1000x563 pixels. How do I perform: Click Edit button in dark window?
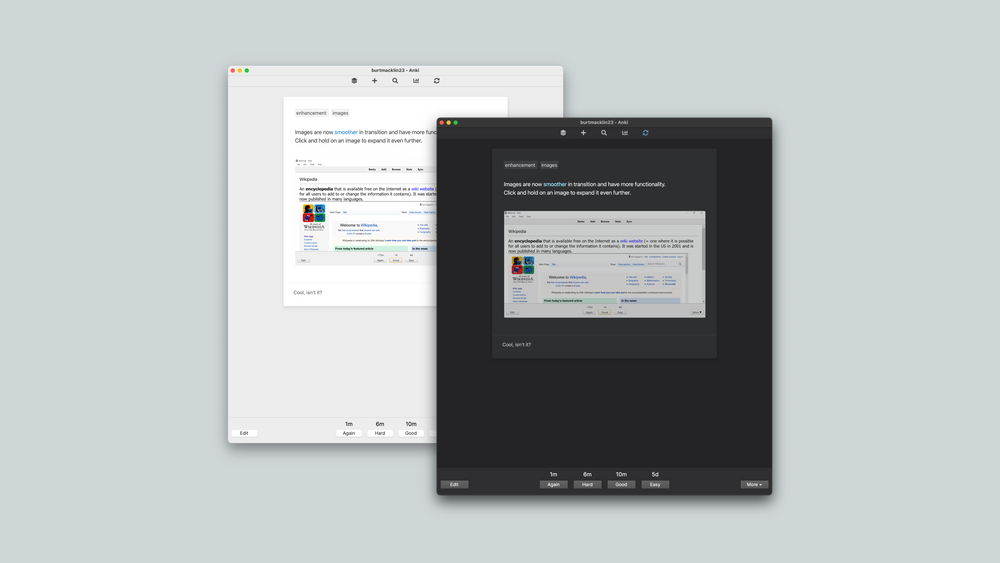click(454, 485)
